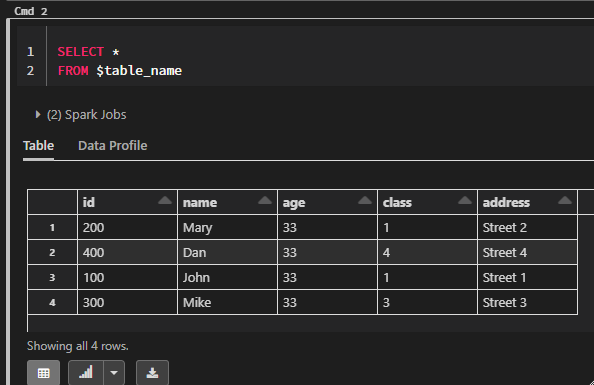Click cell containing Mary

227,227
